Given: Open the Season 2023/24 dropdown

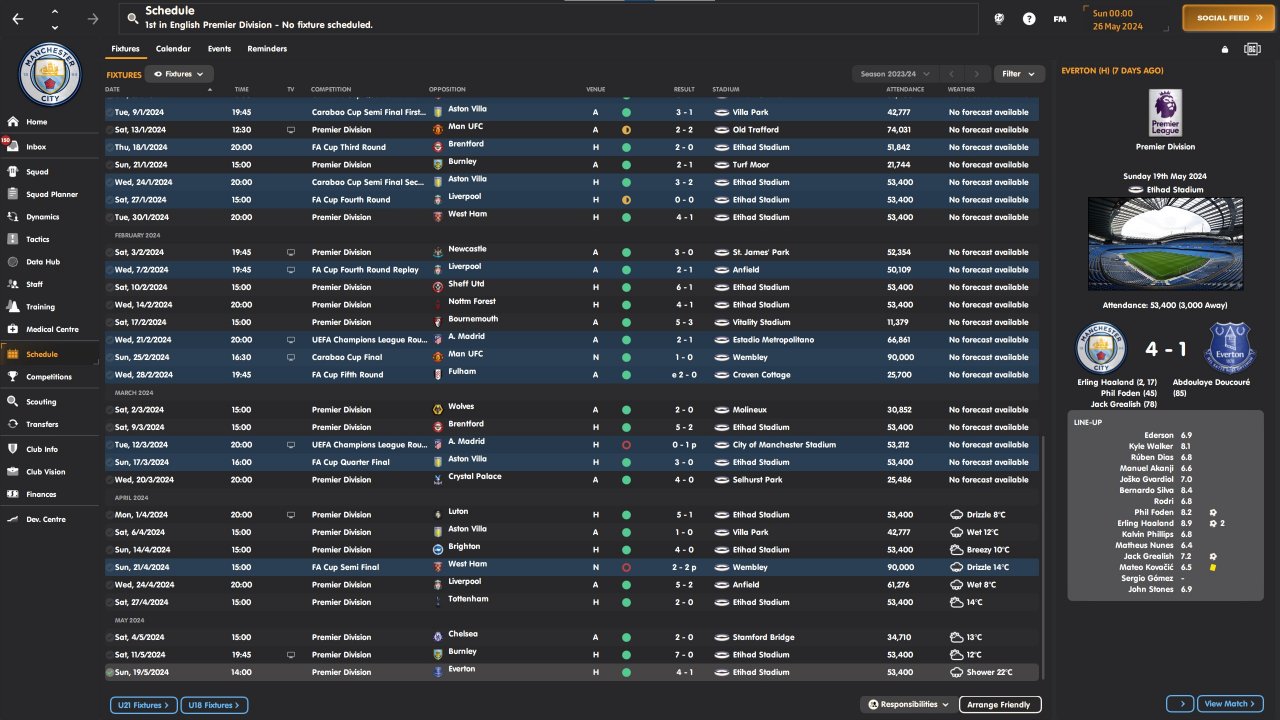Looking at the screenshot, I should 896,74.
